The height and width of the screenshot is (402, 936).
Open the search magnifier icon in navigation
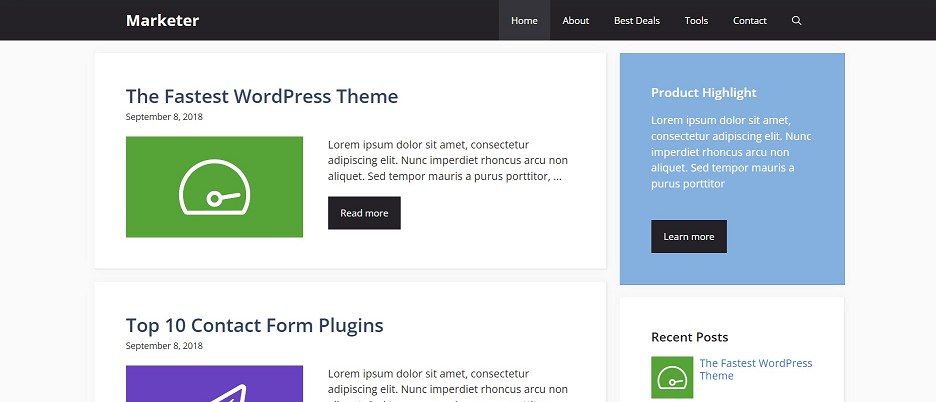click(796, 20)
